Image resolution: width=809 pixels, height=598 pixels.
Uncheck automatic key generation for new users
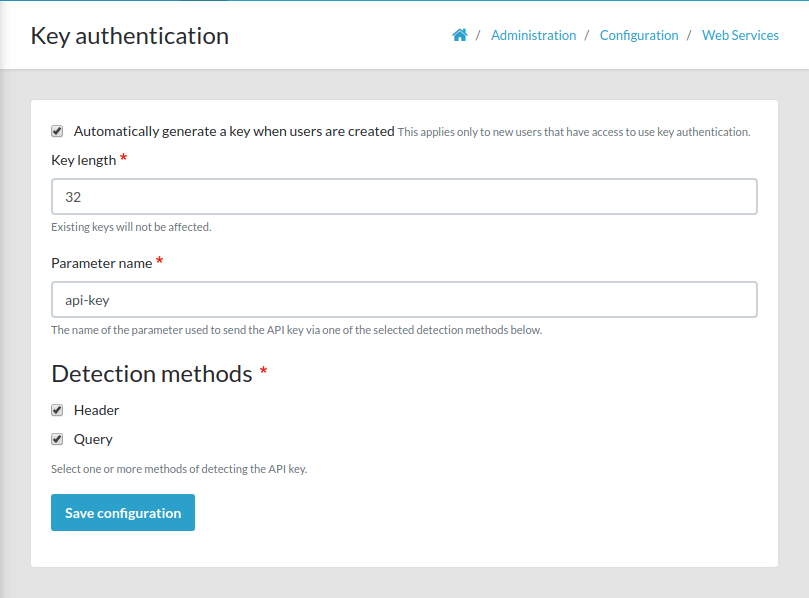(57, 130)
